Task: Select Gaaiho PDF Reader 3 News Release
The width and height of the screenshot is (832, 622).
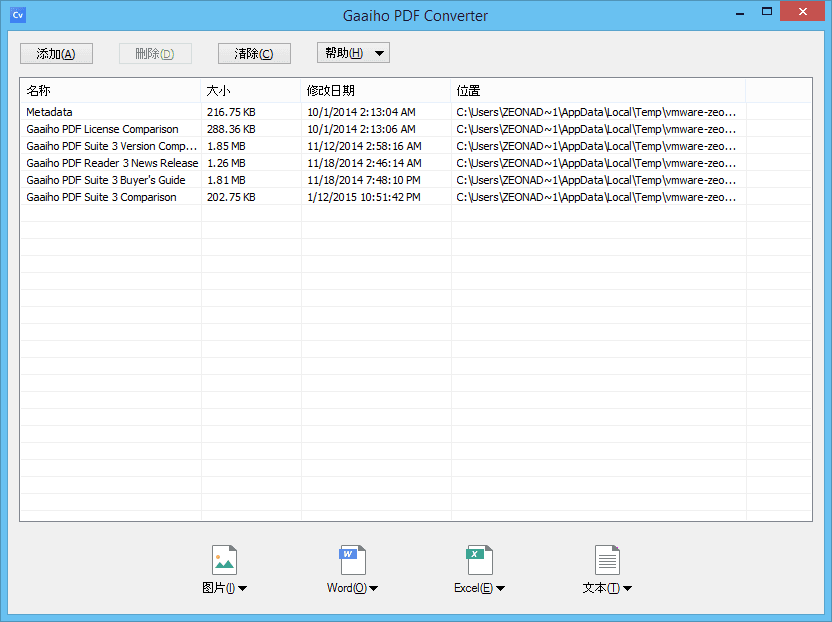Action: (112, 163)
